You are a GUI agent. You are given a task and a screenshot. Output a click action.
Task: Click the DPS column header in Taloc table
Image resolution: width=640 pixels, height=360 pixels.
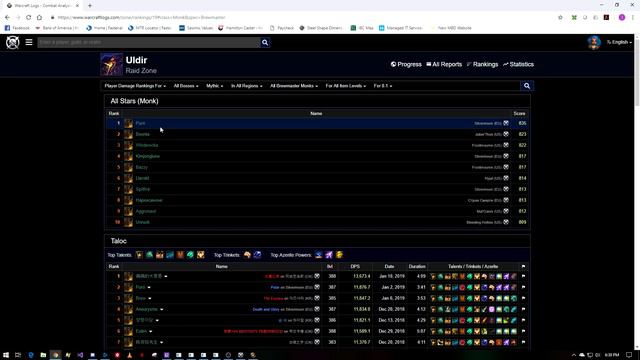tap(355, 267)
